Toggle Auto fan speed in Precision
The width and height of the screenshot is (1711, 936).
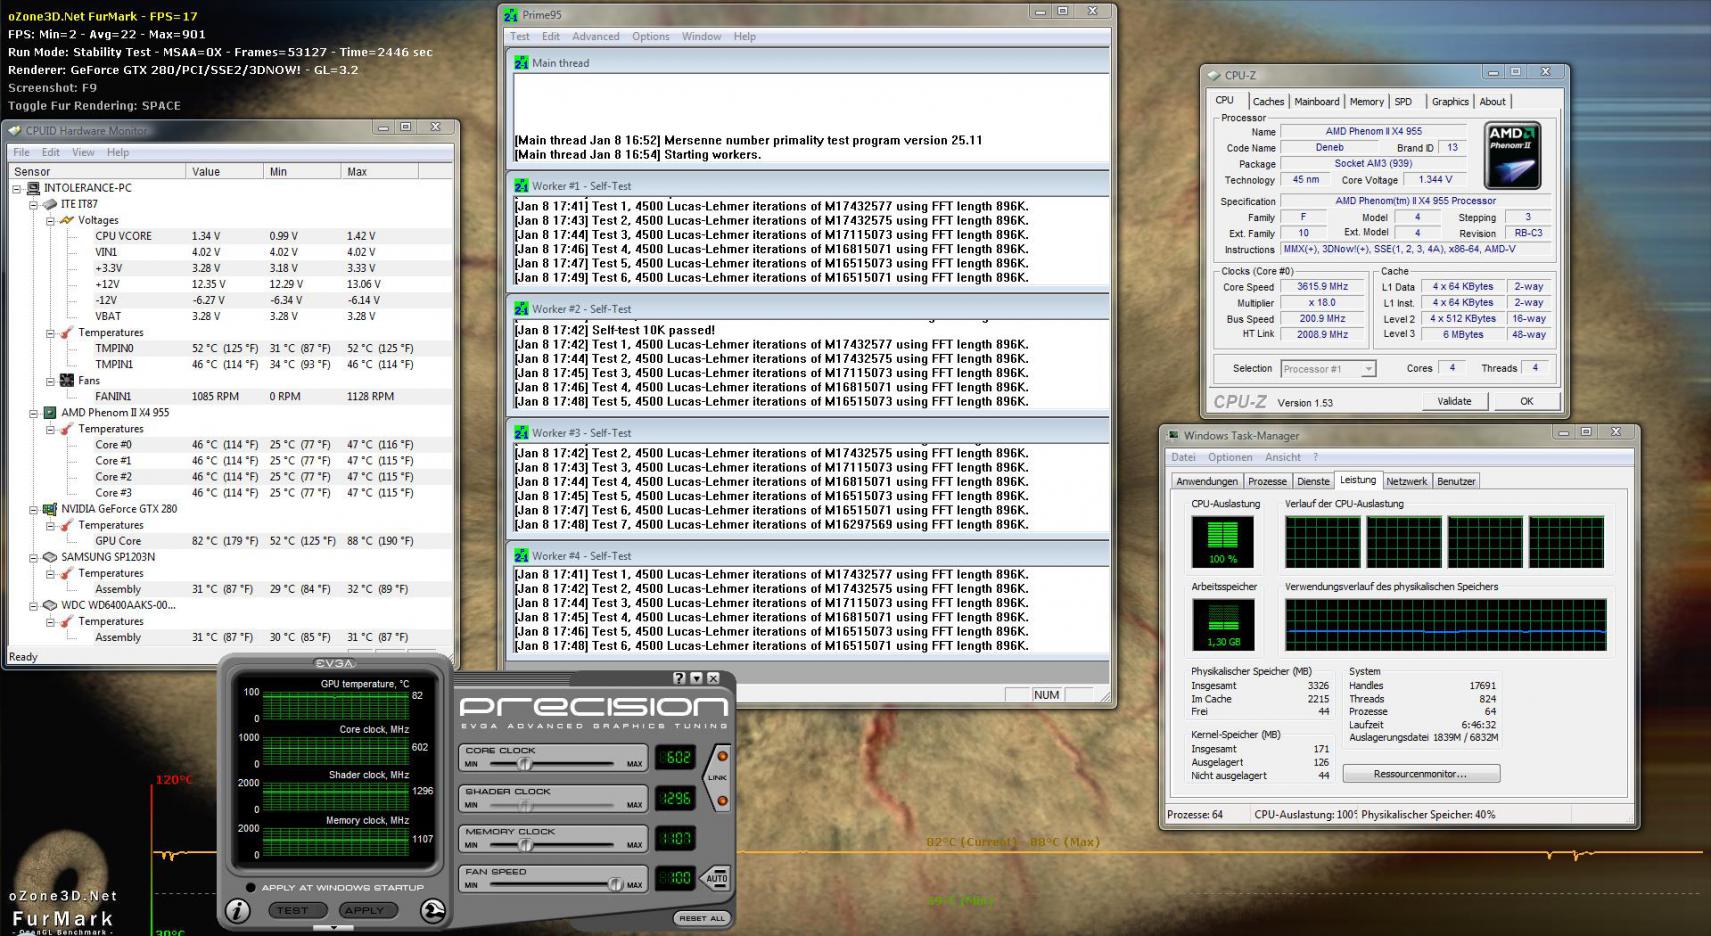pyautogui.click(x=716, y=879)
